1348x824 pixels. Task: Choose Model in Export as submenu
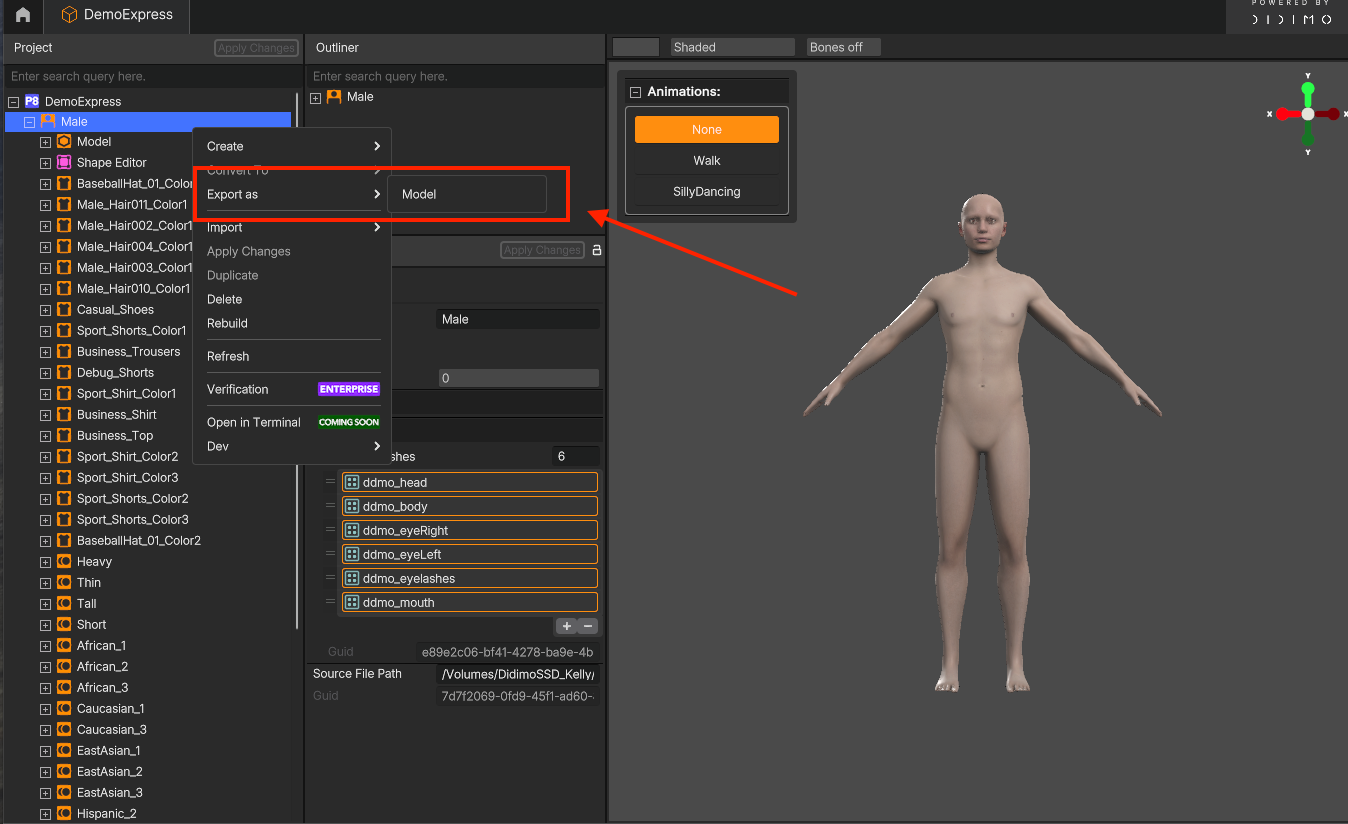(x=467, y=194)
